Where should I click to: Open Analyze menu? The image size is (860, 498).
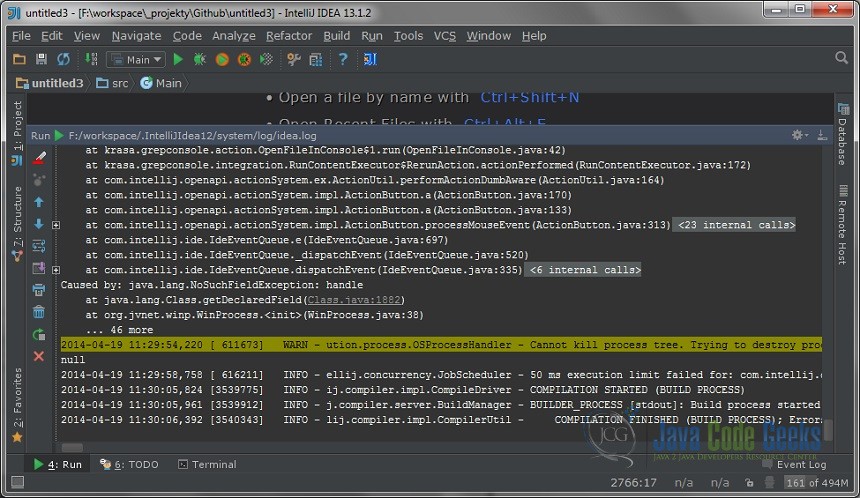coord(234,36)
